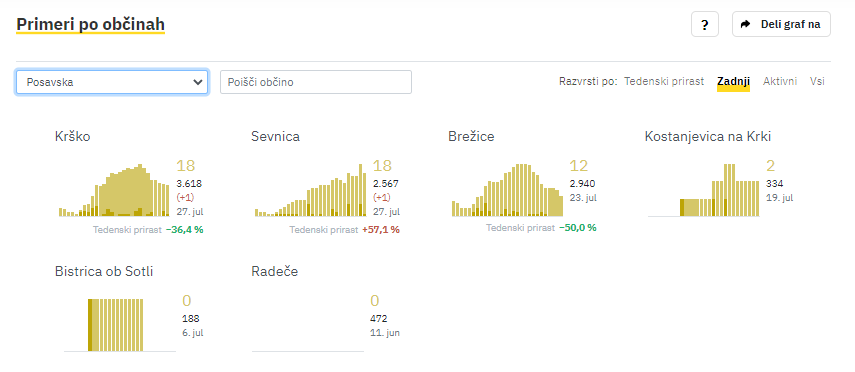Screen dimensions: 855x372
Task: Click Sevnica's +57,1 % weekly growth
Action: 381,230
